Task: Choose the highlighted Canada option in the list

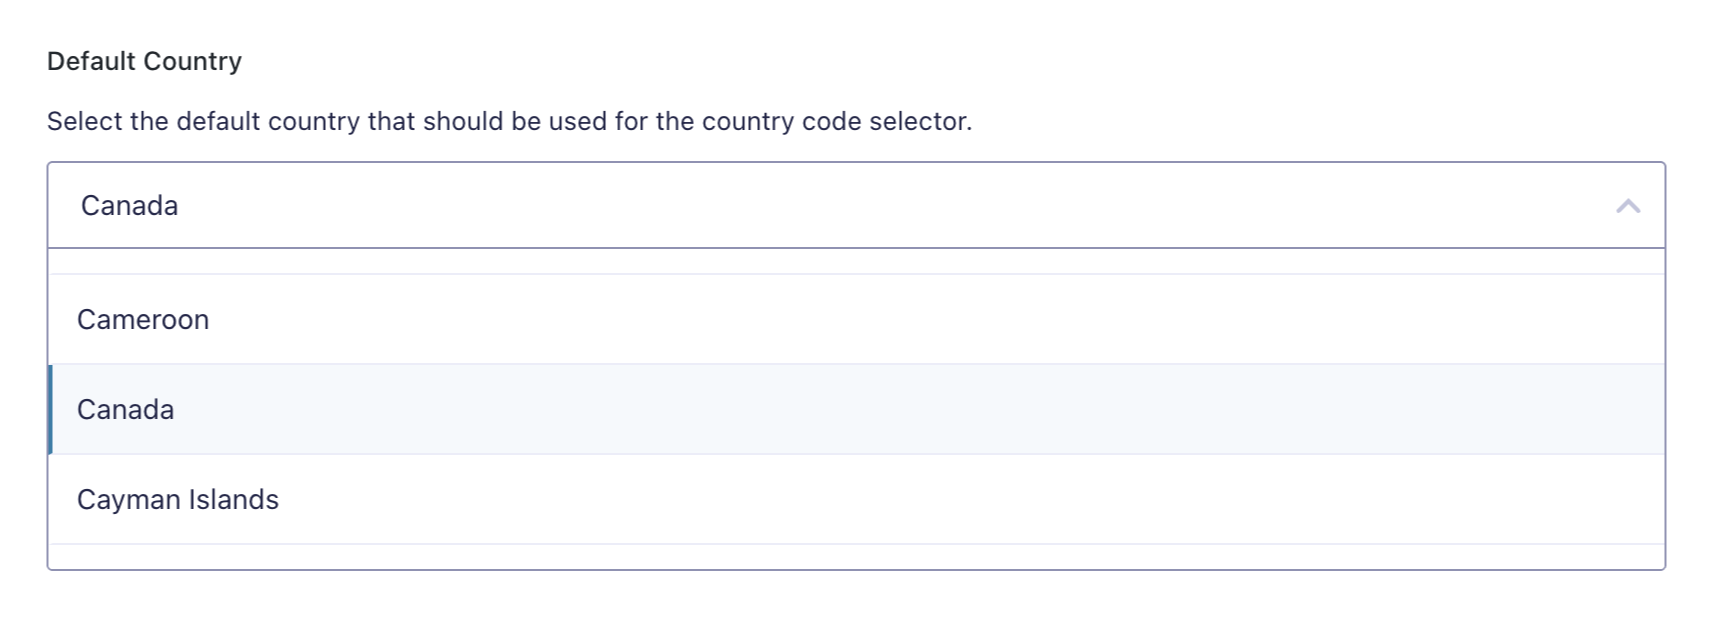Action: (x=126, y=410)
